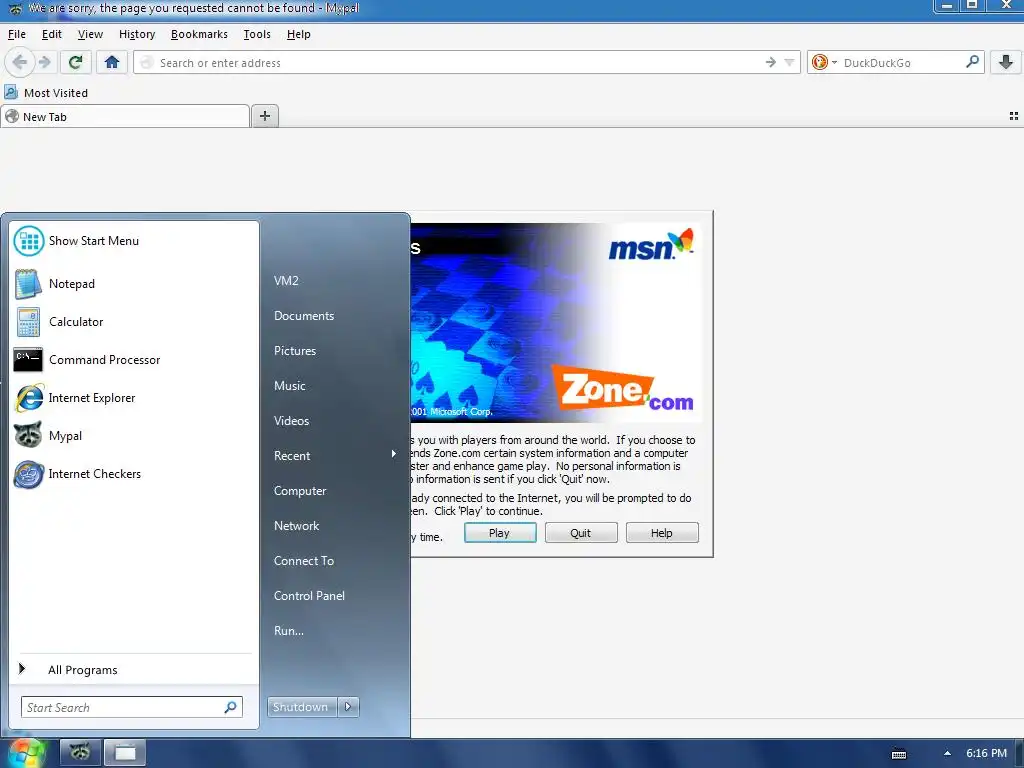This screenshot has width=1024, height=768.
Task: Click the 6:16 PM clock
Action: [987, 753]
